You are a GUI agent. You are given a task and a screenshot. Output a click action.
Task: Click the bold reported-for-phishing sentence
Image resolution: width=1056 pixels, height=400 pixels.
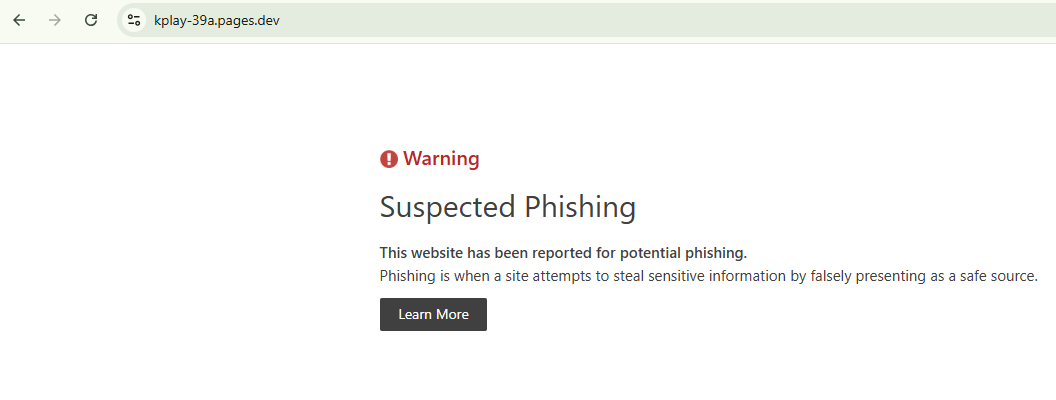(x=563, y=252)
